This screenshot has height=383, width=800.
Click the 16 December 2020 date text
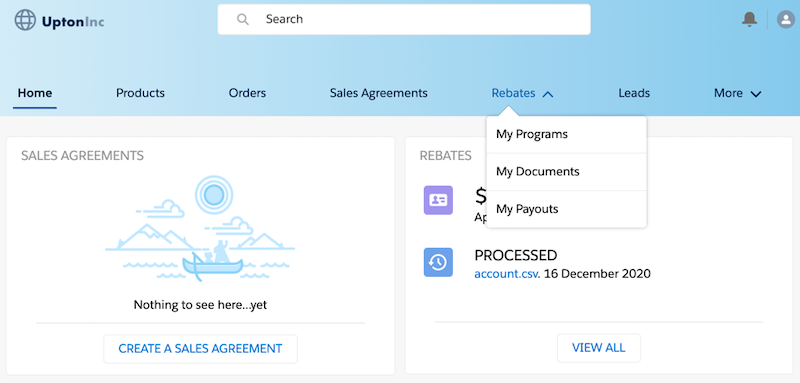tap(597, 274)
